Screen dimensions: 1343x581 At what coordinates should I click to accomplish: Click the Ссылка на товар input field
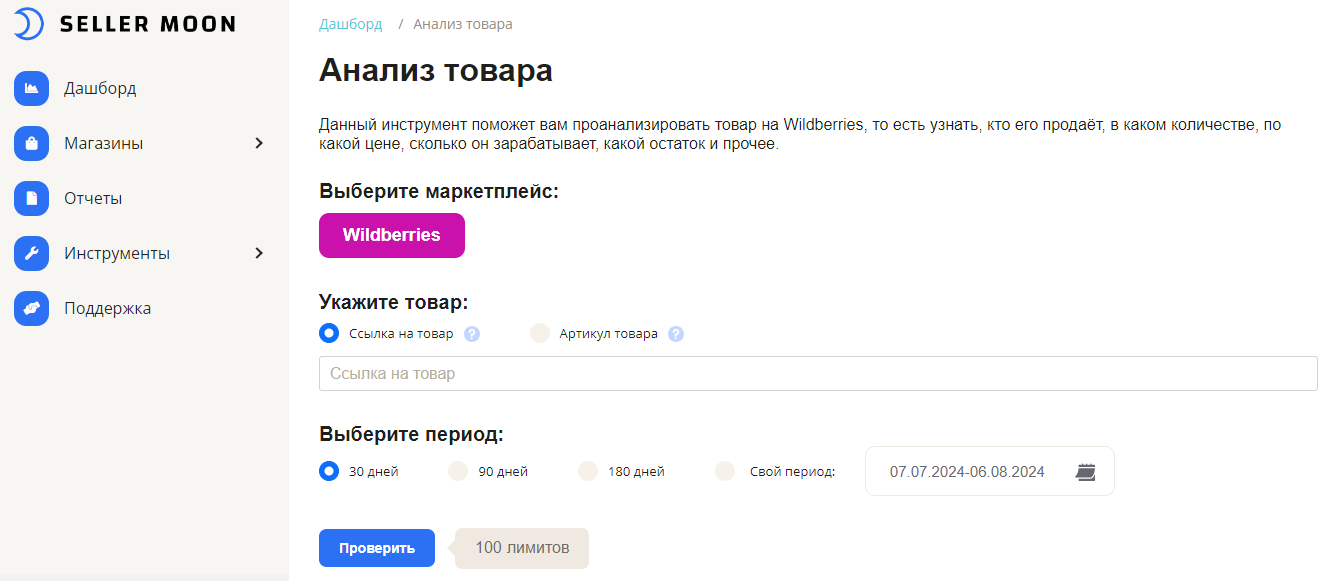818,373
